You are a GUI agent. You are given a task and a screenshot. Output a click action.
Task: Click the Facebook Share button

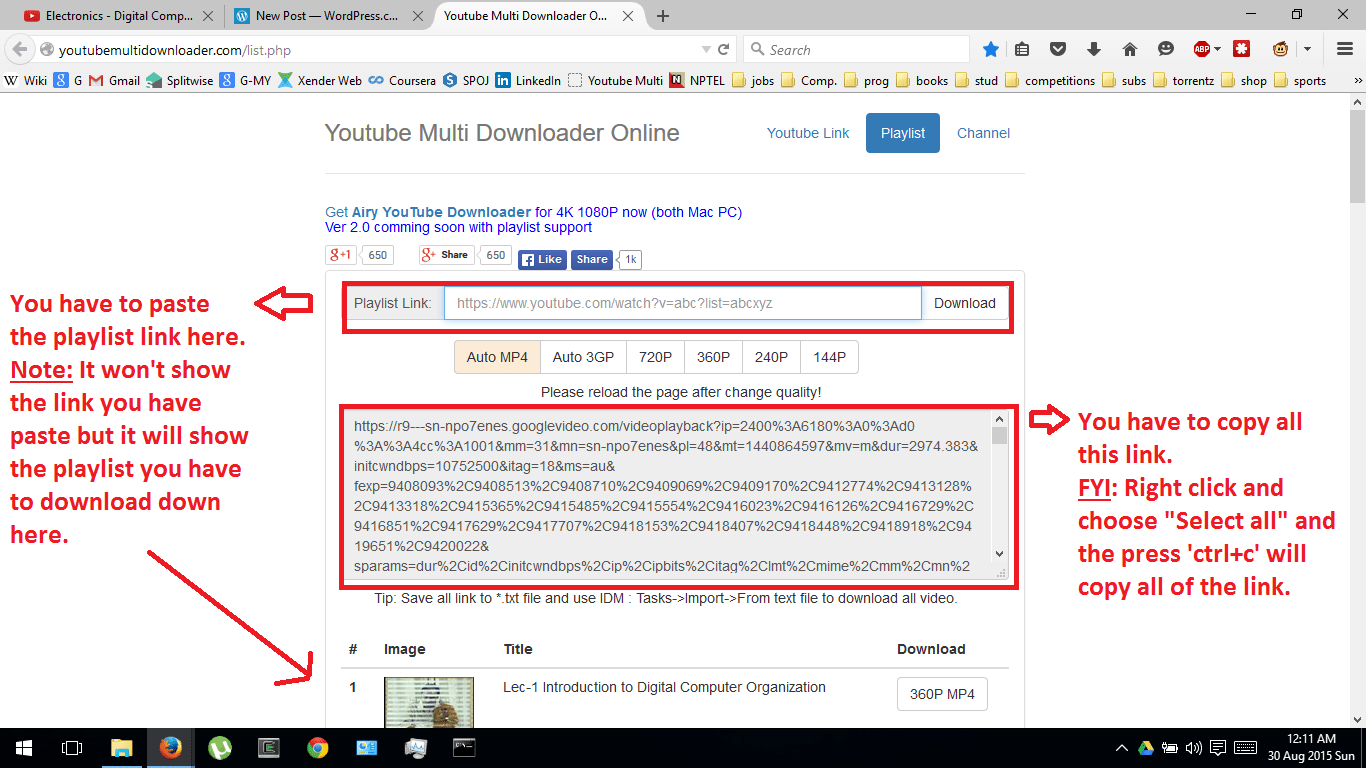(591, 259)
